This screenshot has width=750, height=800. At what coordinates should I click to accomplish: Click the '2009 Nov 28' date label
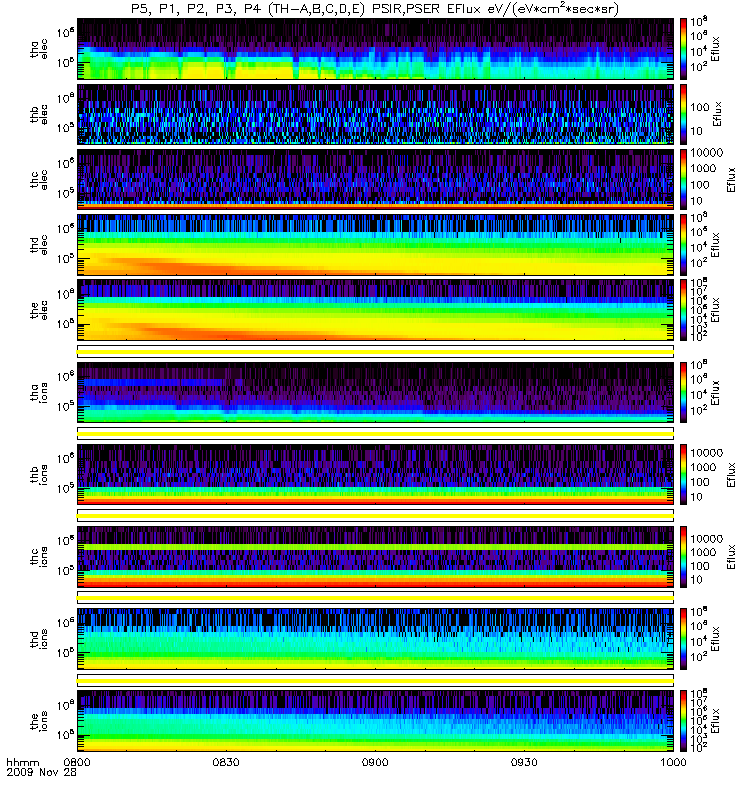[41, 772]
